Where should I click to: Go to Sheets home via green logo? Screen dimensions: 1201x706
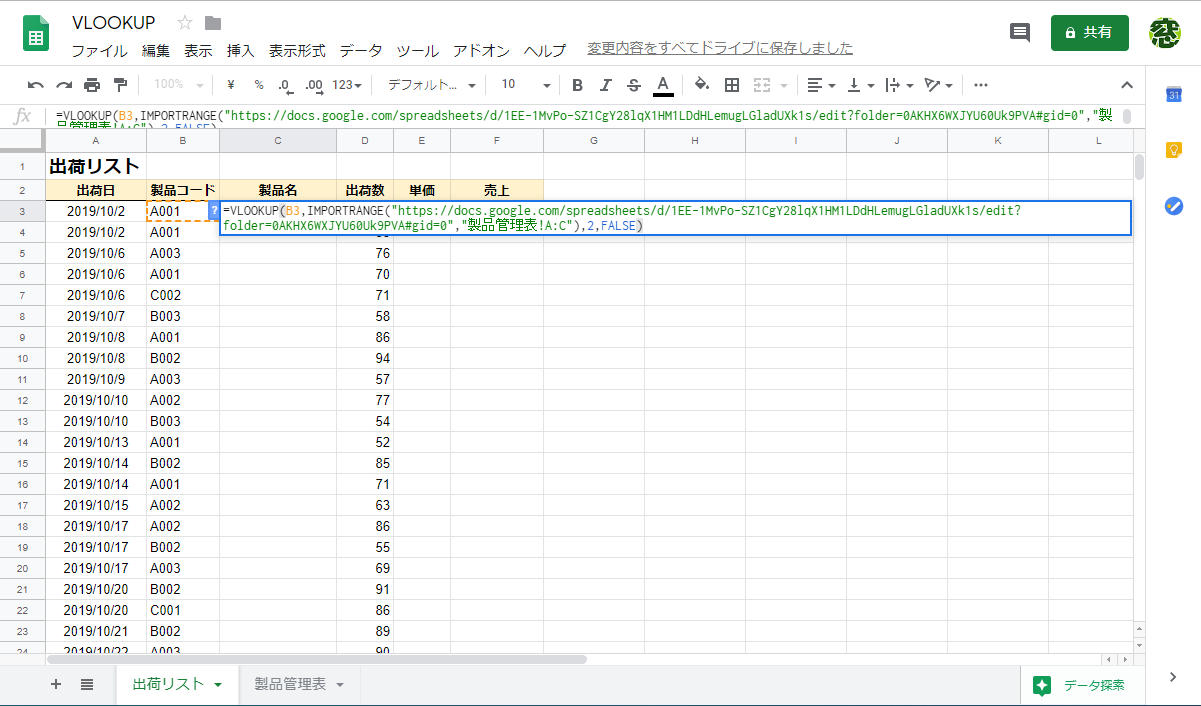tap(36, 33)
